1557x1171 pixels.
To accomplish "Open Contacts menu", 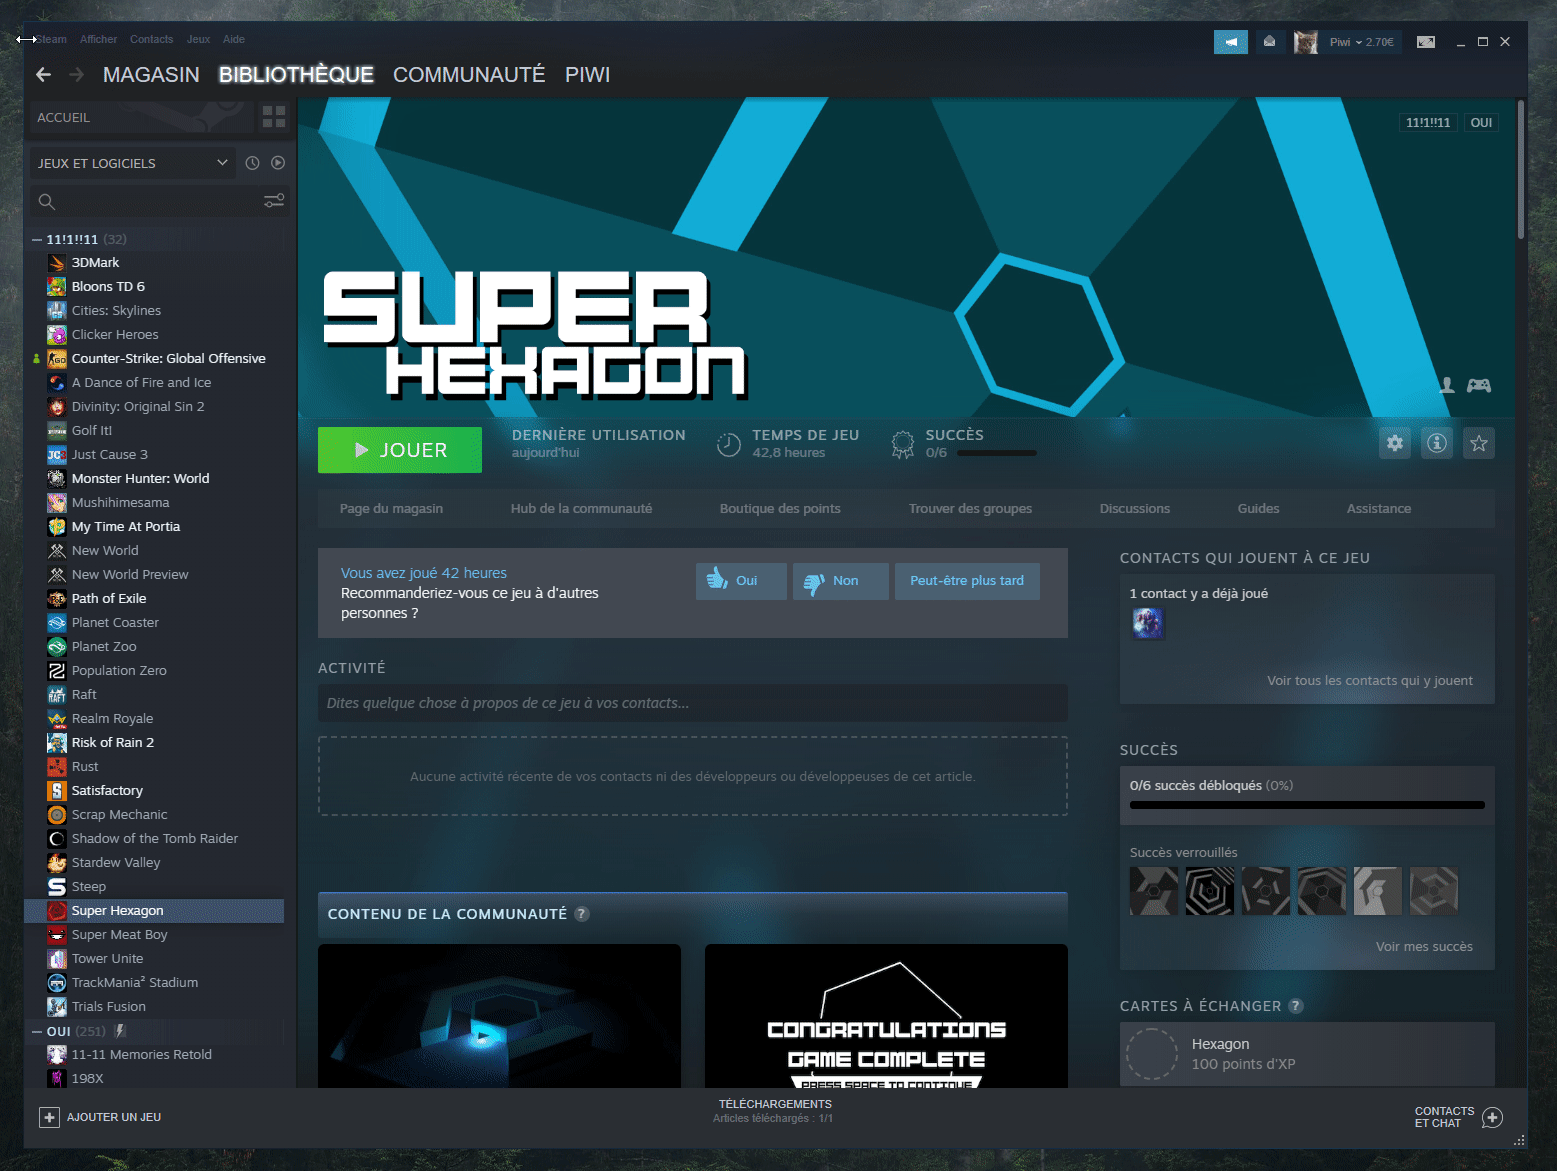I will click(151, 40).
